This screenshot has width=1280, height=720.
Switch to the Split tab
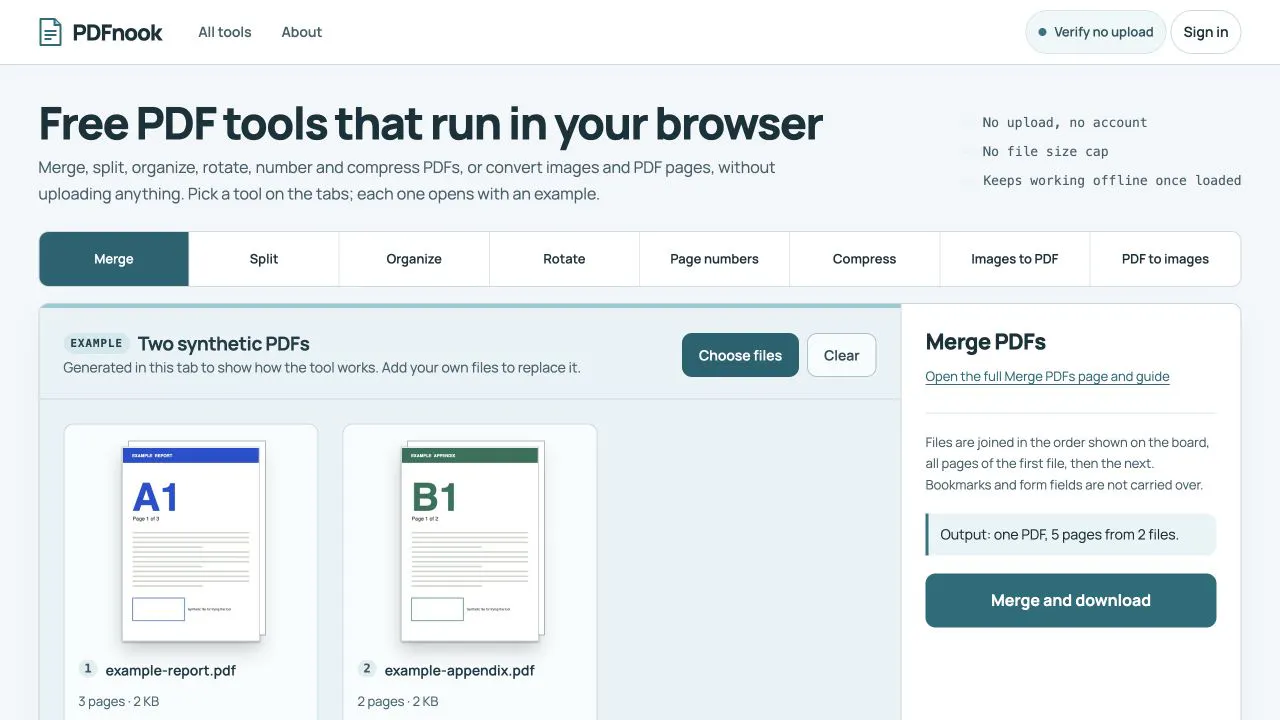[x=264, y=259]
